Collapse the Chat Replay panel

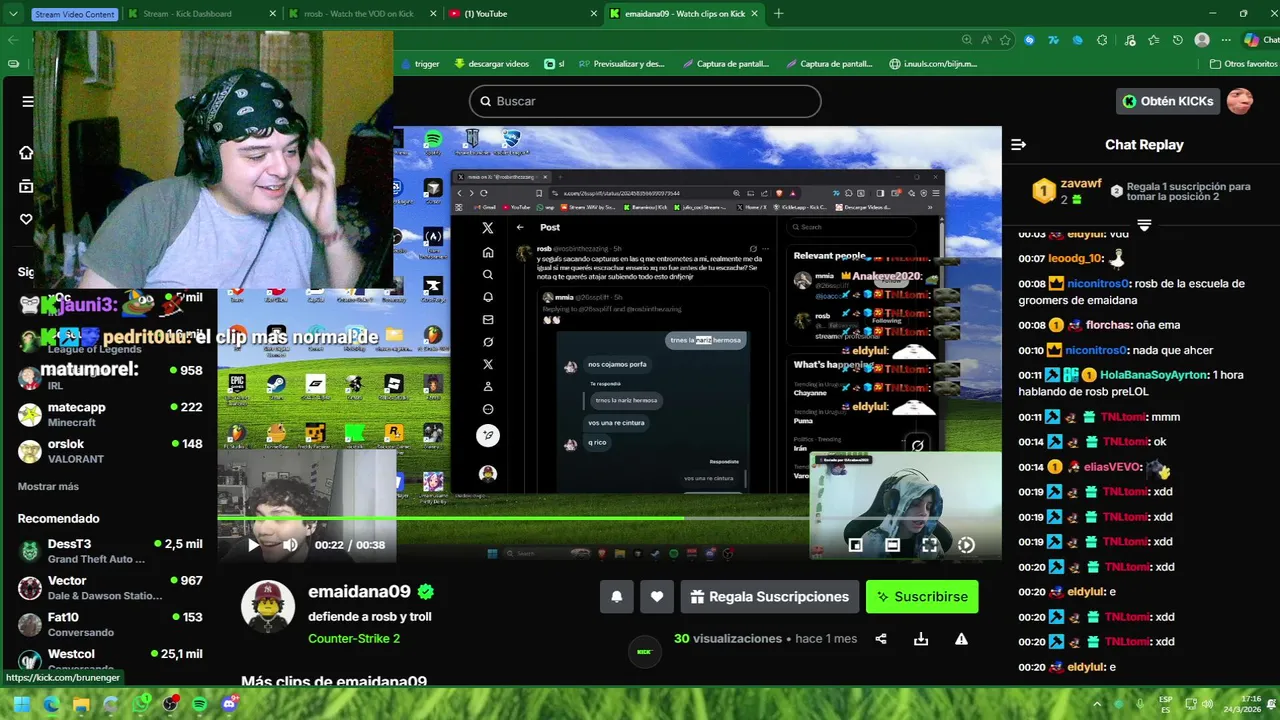pos(1018,144)
